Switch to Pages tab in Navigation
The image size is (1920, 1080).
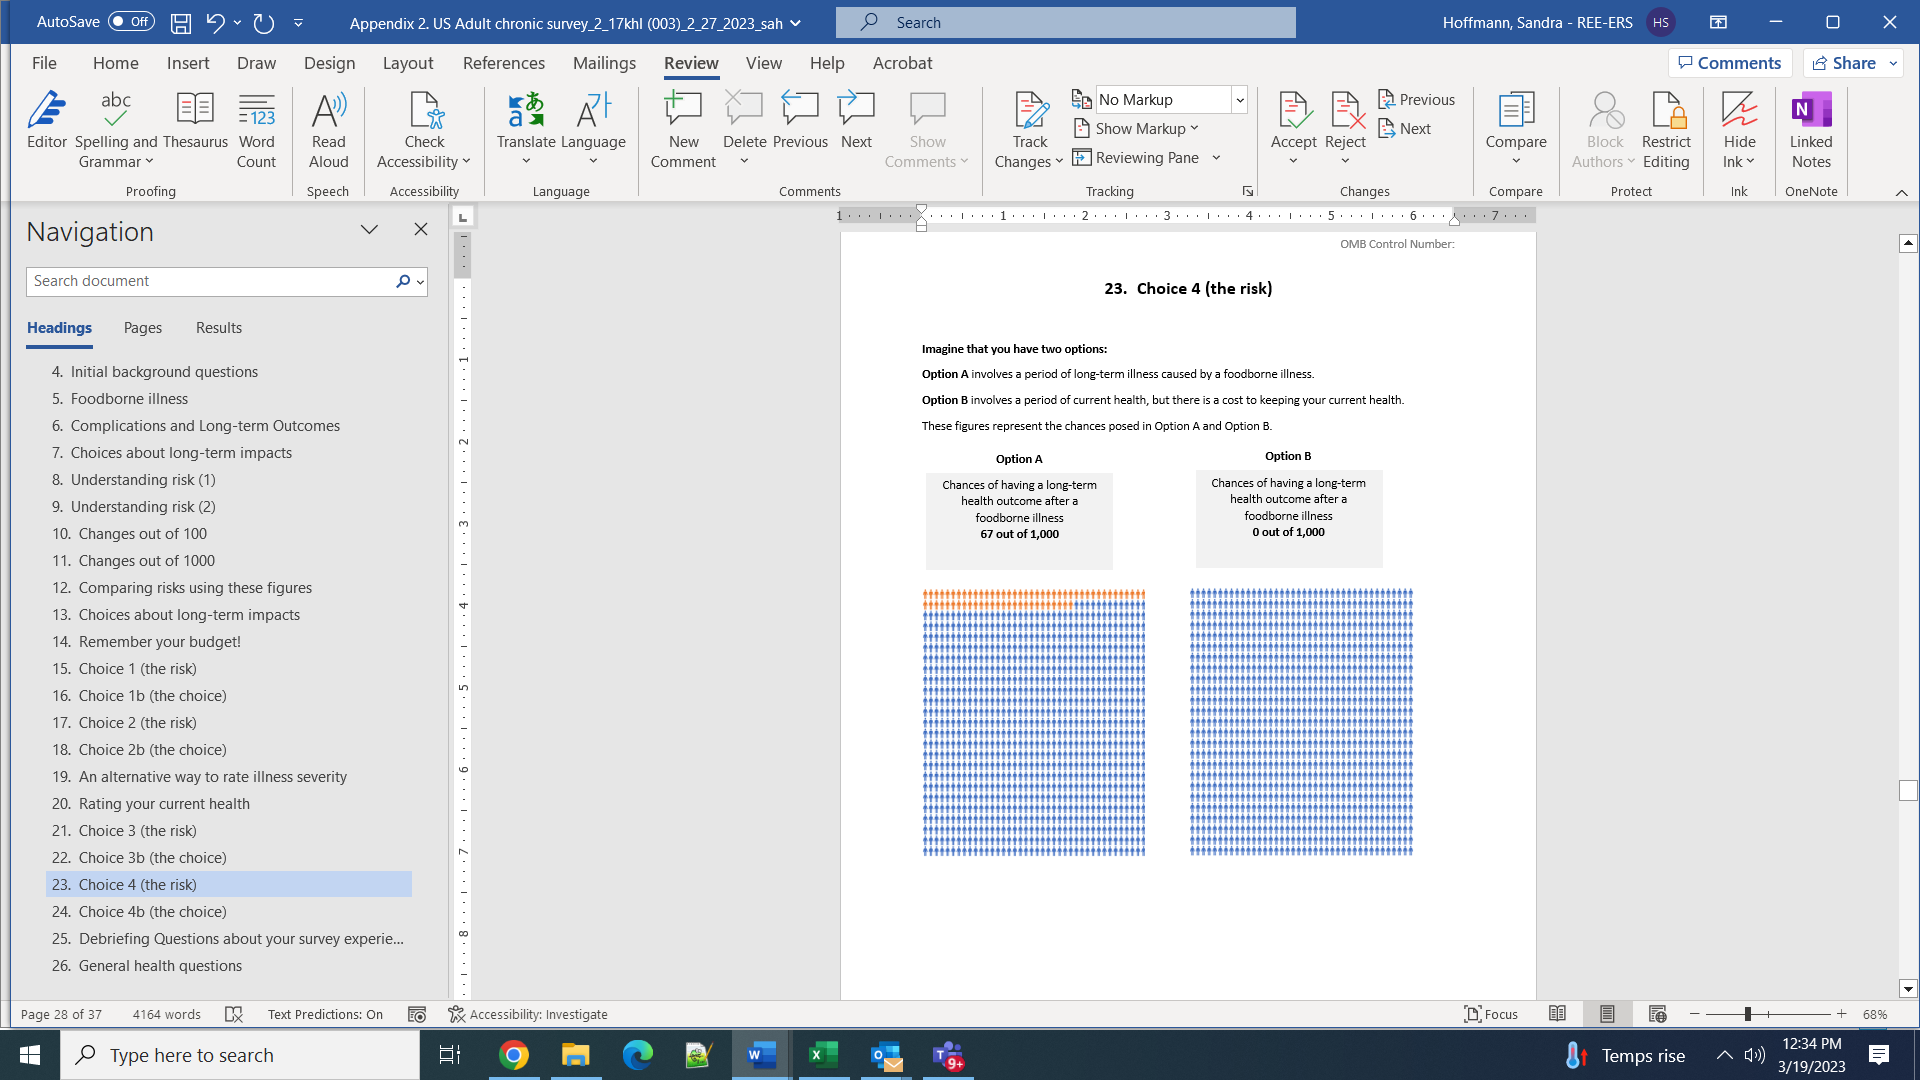point(142,328)
